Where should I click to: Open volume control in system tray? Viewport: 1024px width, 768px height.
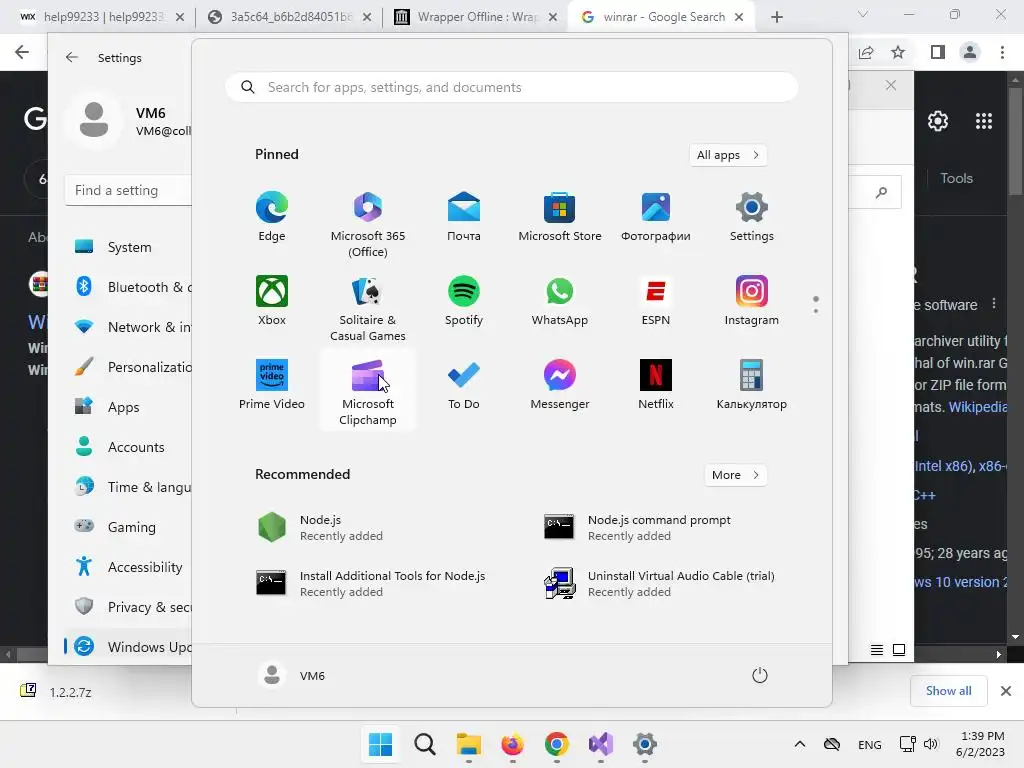tap(931, 744)
